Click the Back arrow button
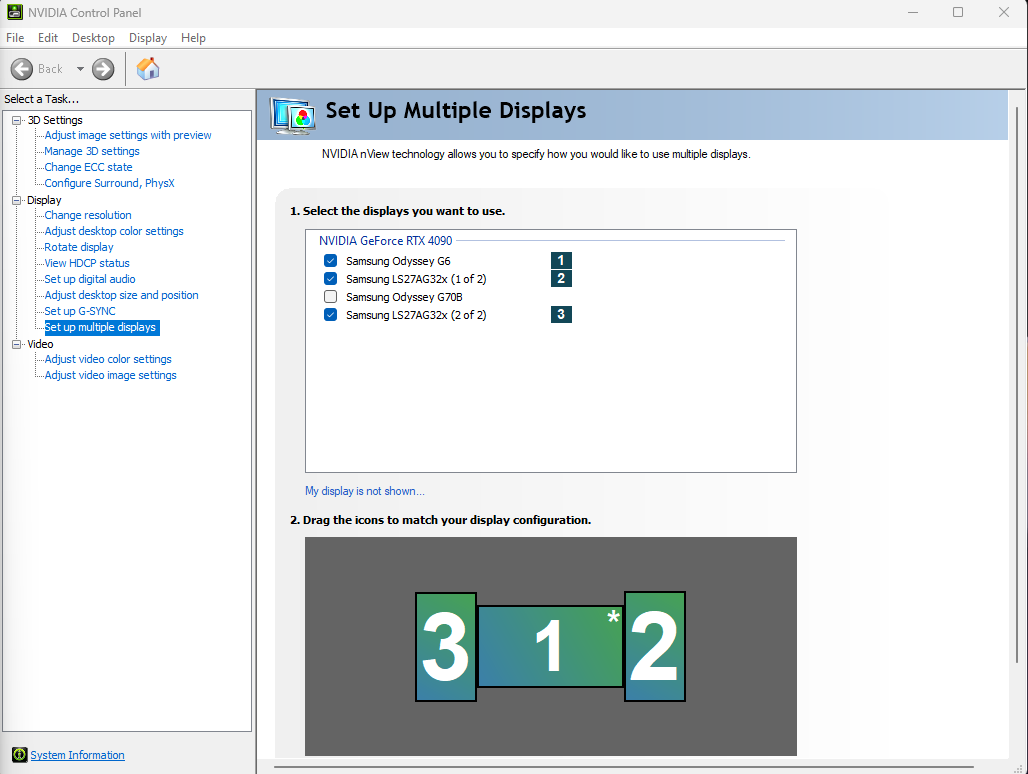The width and height of the screenshot is (1028, 774). [22, 69]
